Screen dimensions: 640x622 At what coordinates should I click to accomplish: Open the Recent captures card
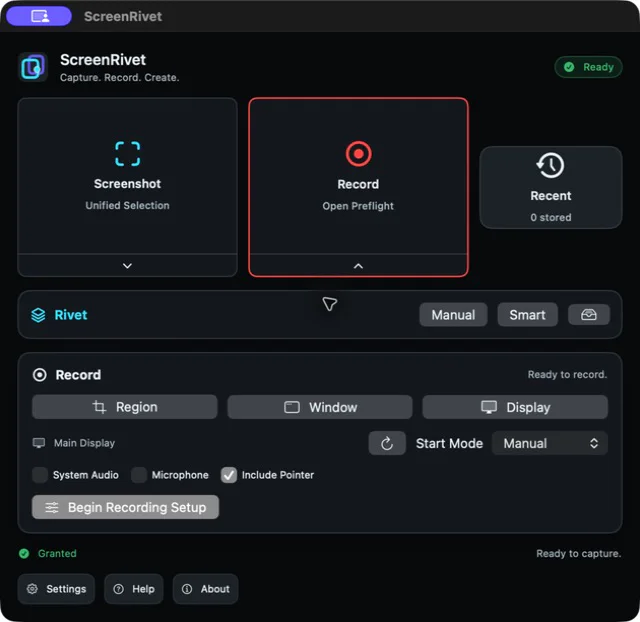coord(551,187)
